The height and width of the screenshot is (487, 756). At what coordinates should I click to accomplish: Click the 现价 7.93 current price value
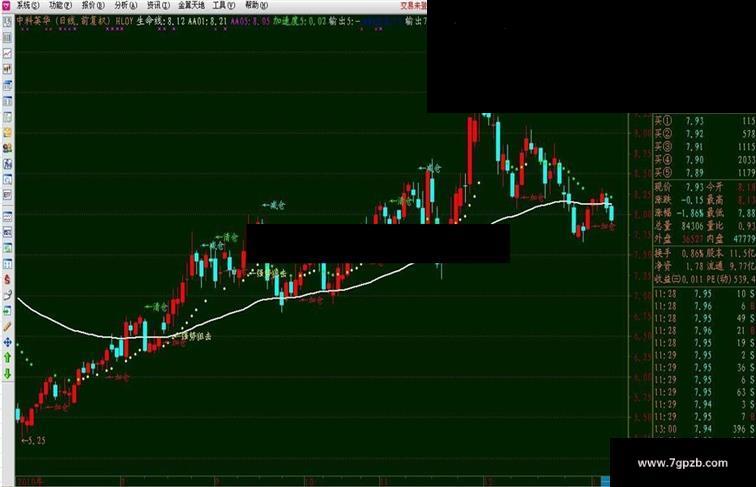click(x=694, y=187)
